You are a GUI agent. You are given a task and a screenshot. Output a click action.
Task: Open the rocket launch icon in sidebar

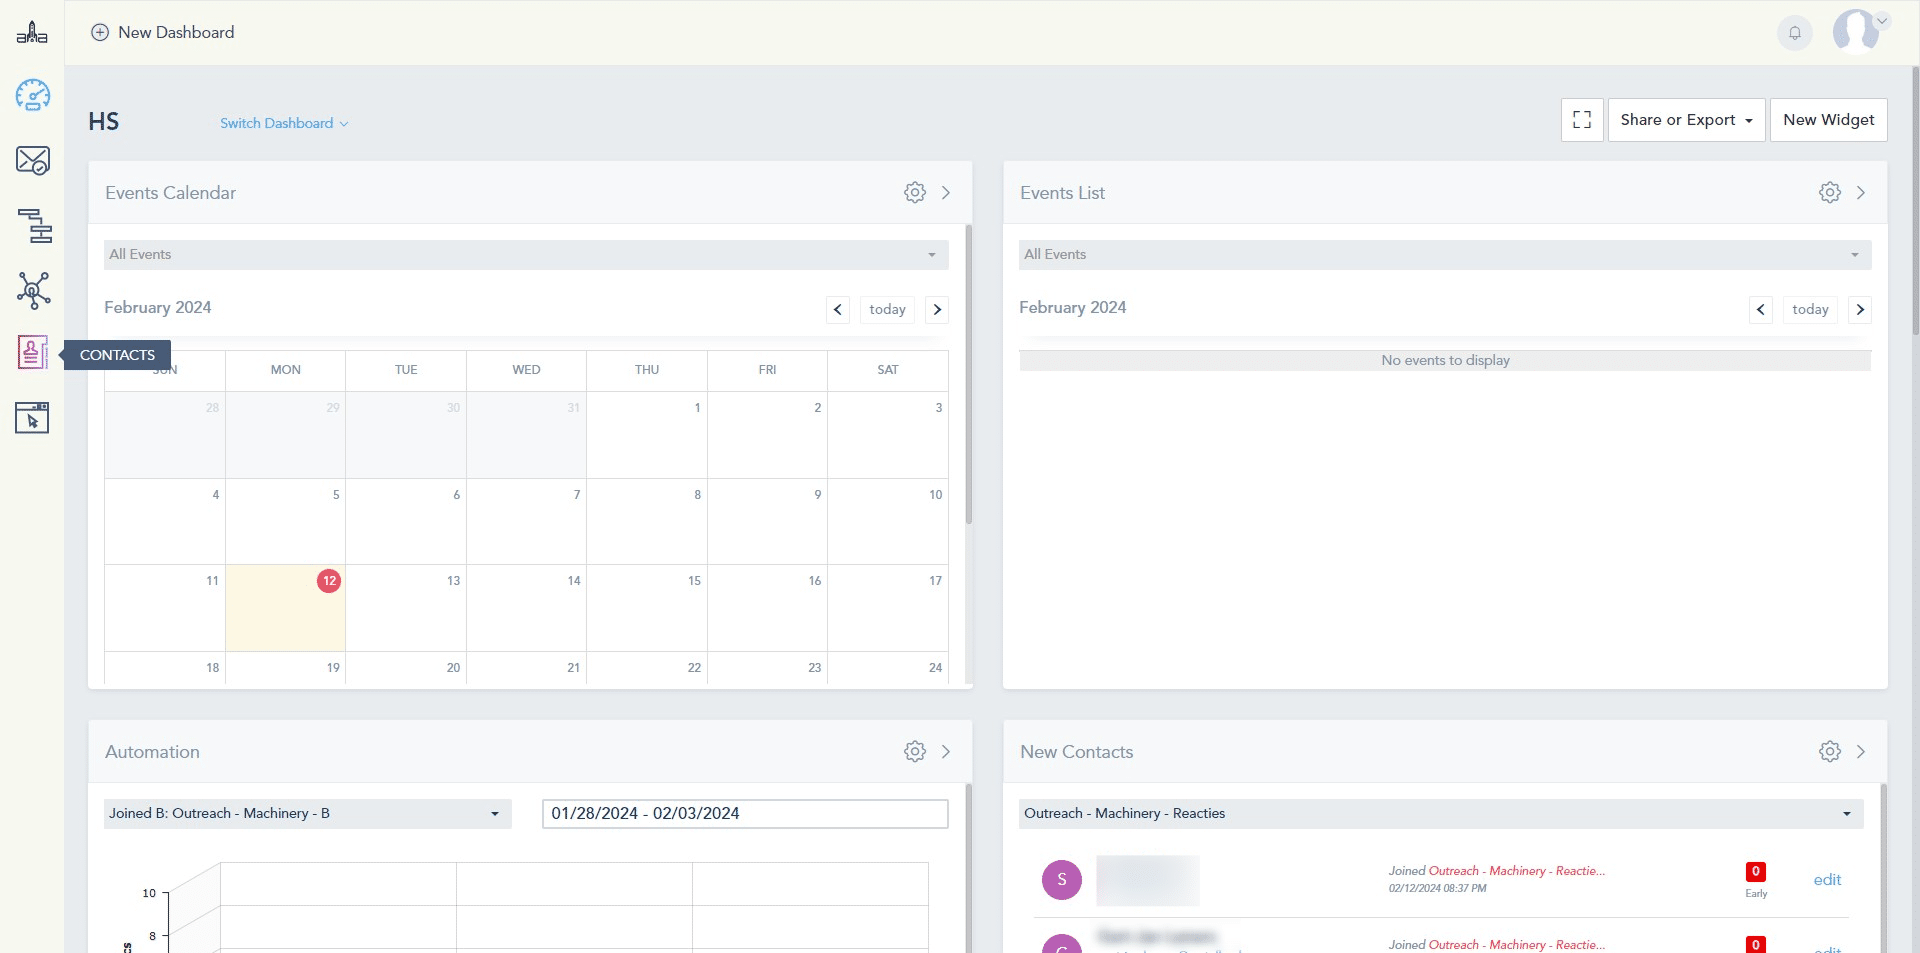point(32,33)
